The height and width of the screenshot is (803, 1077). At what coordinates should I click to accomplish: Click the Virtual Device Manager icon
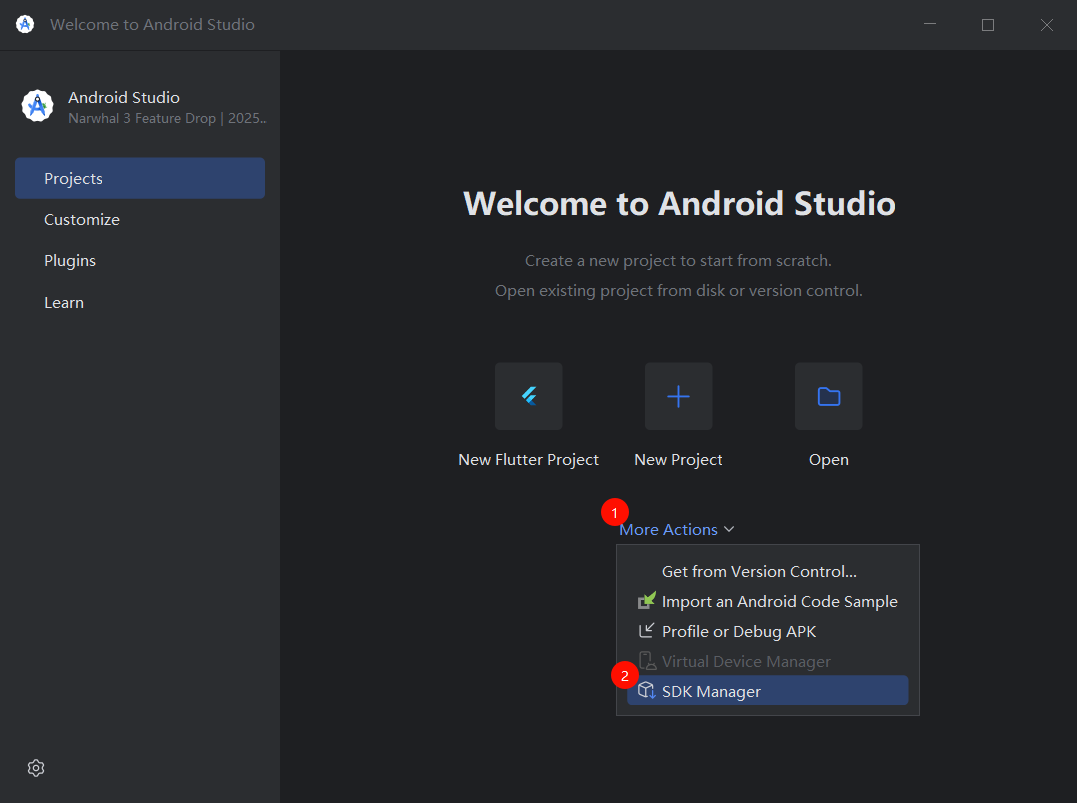tap(647, 661)
